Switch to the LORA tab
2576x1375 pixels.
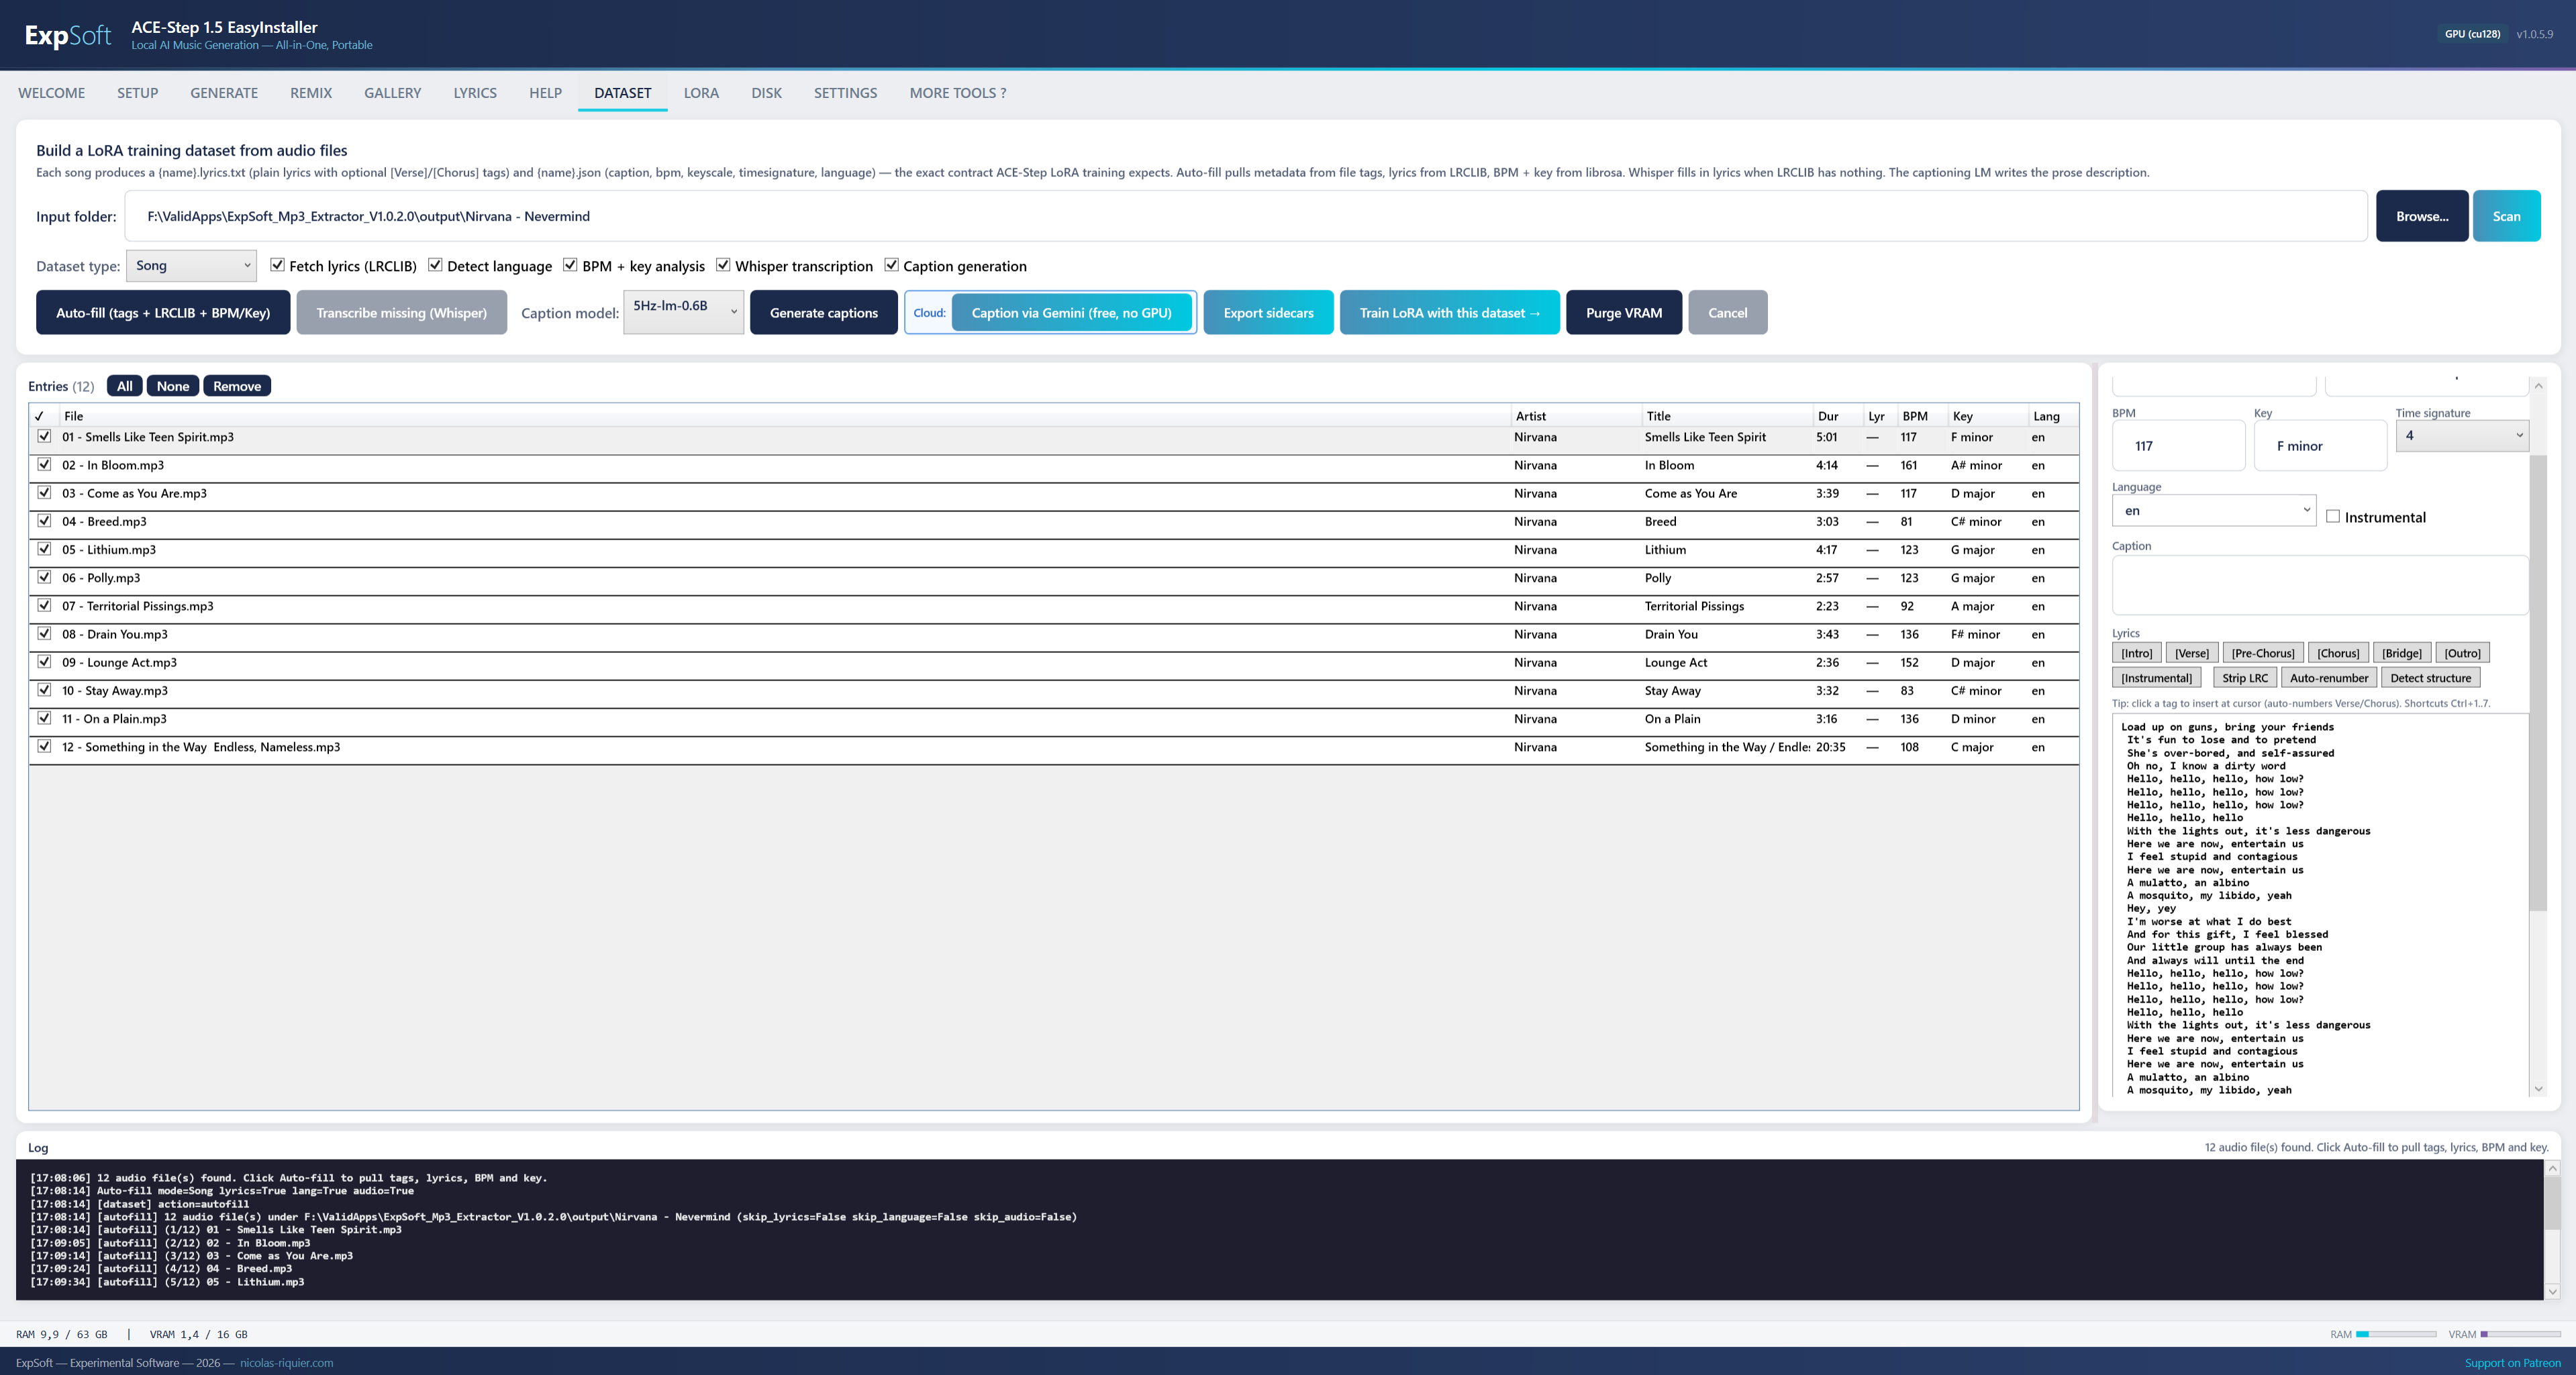pos(701,93)
